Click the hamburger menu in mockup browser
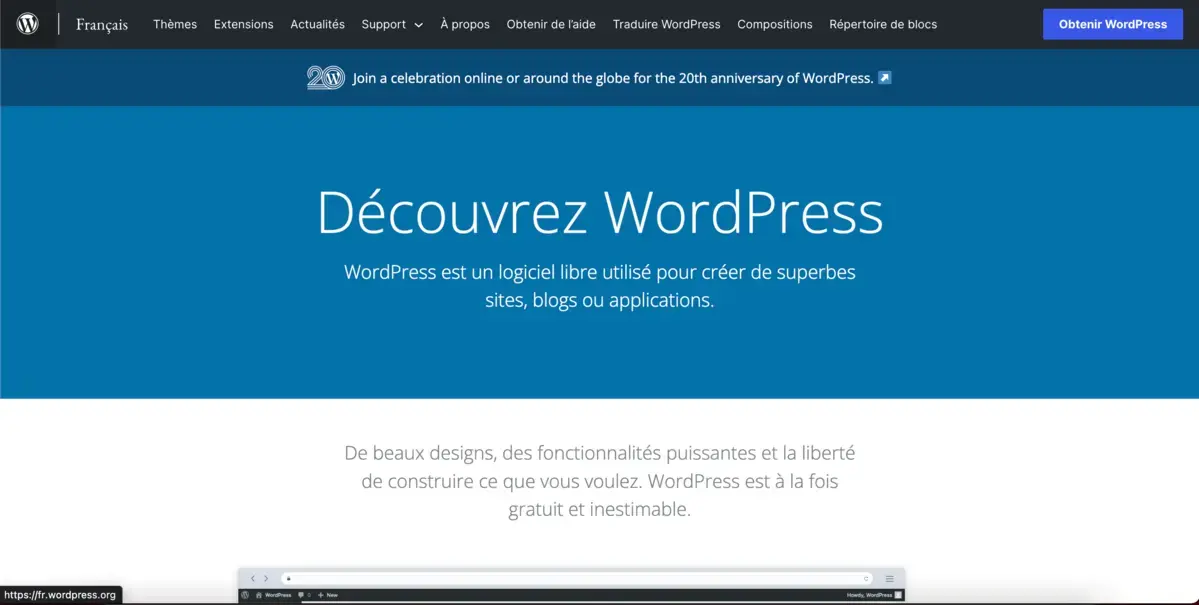The height and width of the screenshot is (605, 1199). click(x=889, y=578)
